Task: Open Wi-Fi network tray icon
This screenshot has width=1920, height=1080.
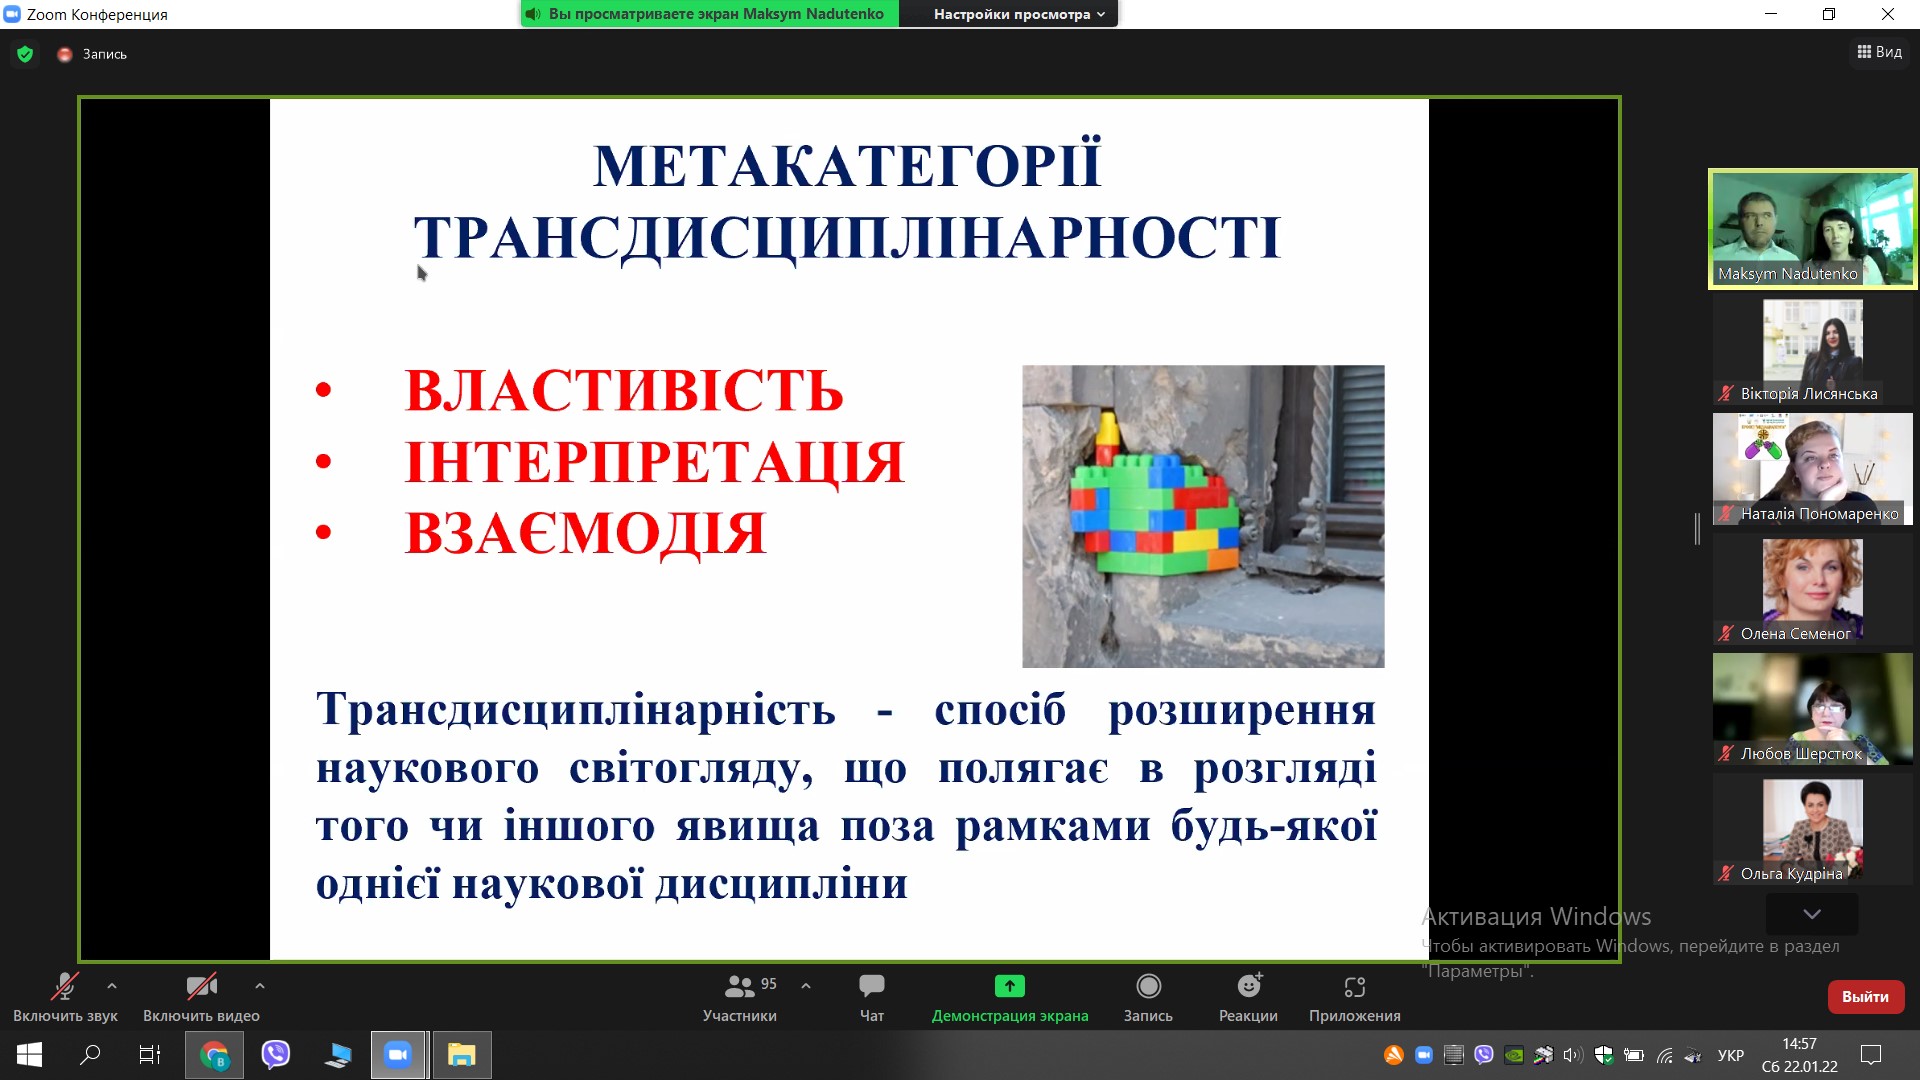Action: click(x=1664, y=1055)
